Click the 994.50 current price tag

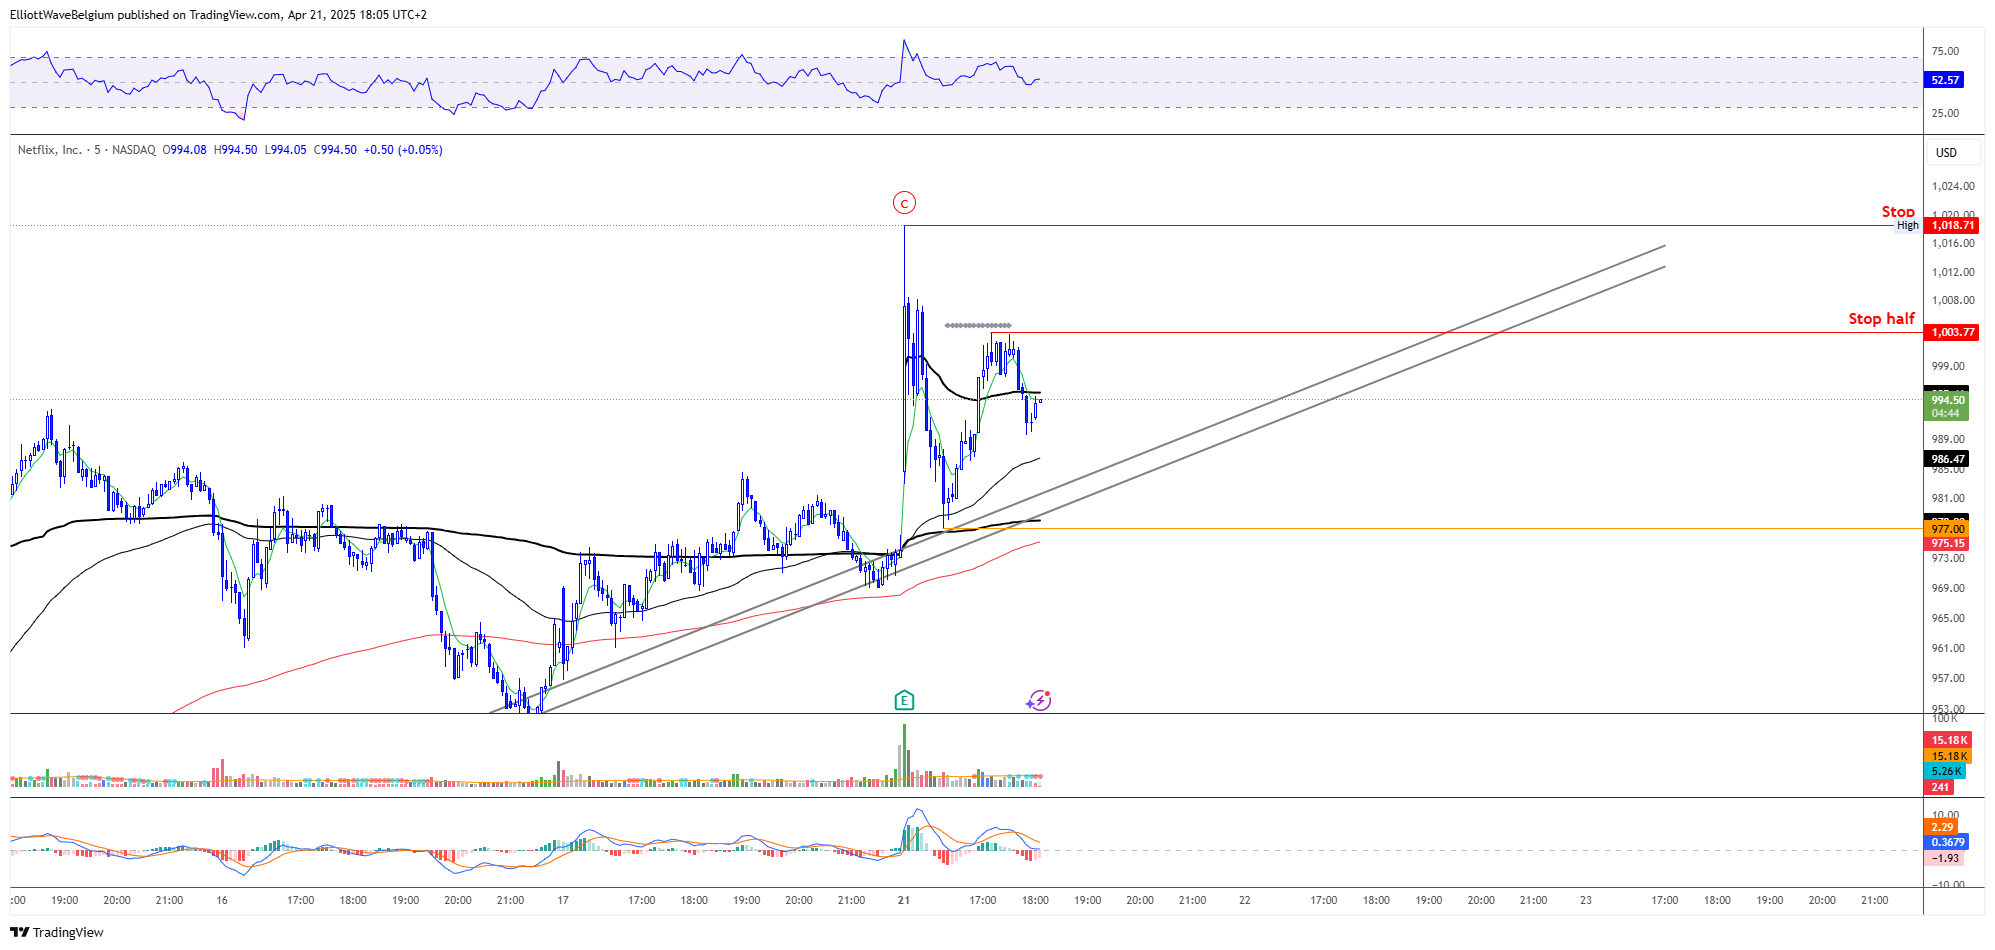pyautogui.click(x=1947, y=400)
